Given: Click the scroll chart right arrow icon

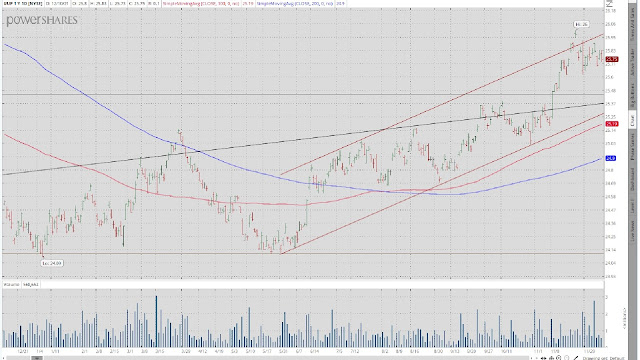Looking at the screenshot, I should tap(536, 358).
